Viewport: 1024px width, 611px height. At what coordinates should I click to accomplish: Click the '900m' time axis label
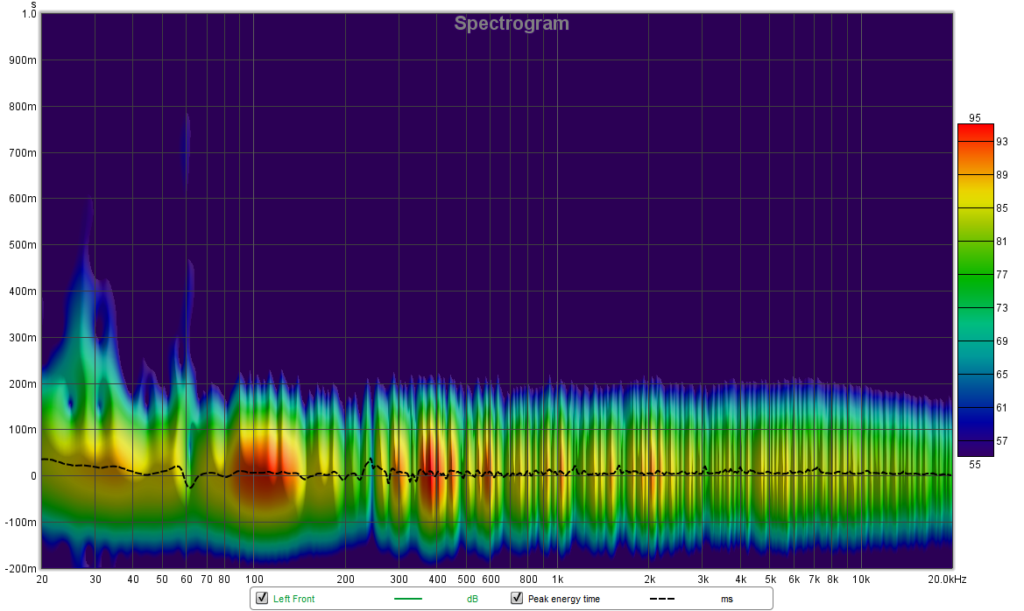pyautogui.click(x=23, y=60)
